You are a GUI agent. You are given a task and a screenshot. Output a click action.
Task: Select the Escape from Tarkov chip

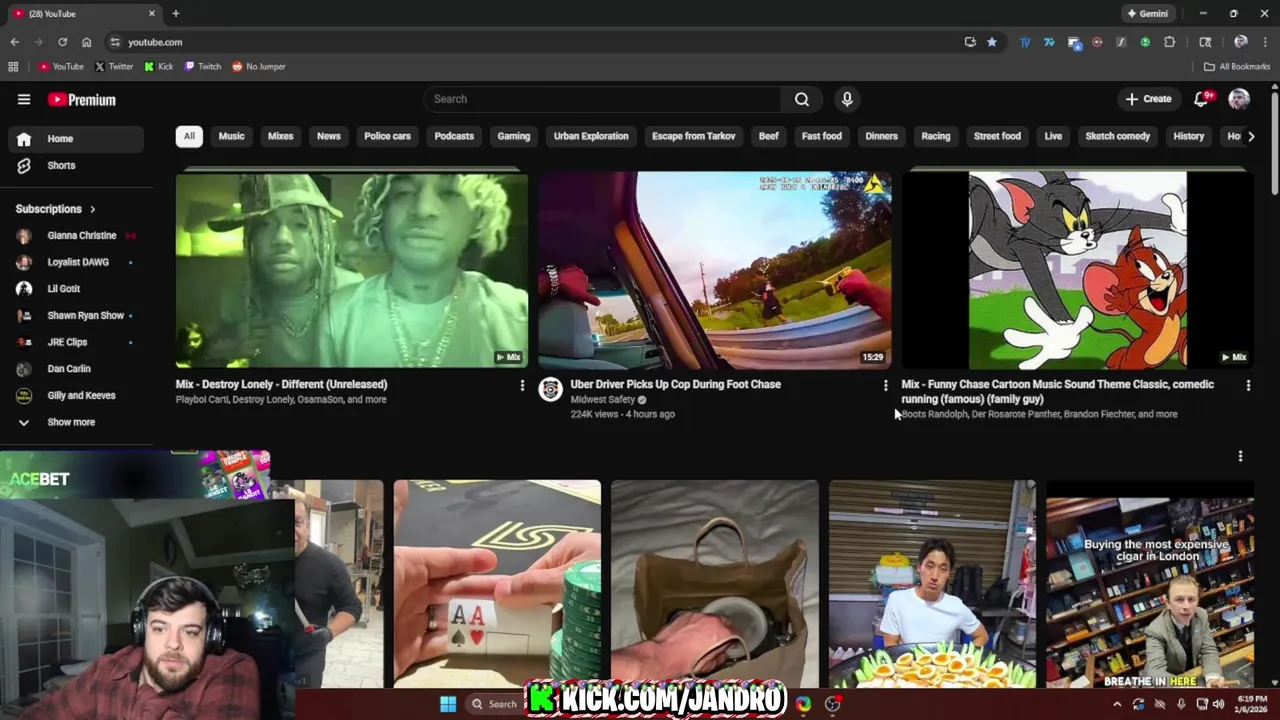point(693,136)
